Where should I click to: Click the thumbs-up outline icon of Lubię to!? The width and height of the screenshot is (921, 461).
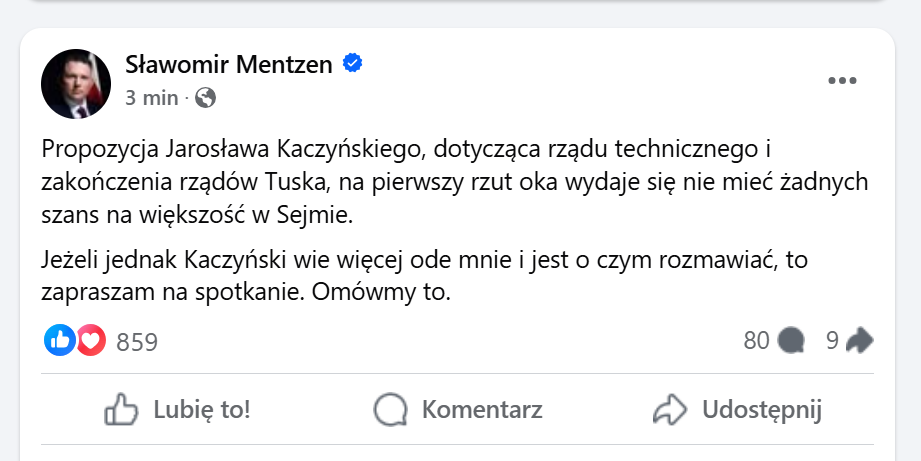pos(121,409)
